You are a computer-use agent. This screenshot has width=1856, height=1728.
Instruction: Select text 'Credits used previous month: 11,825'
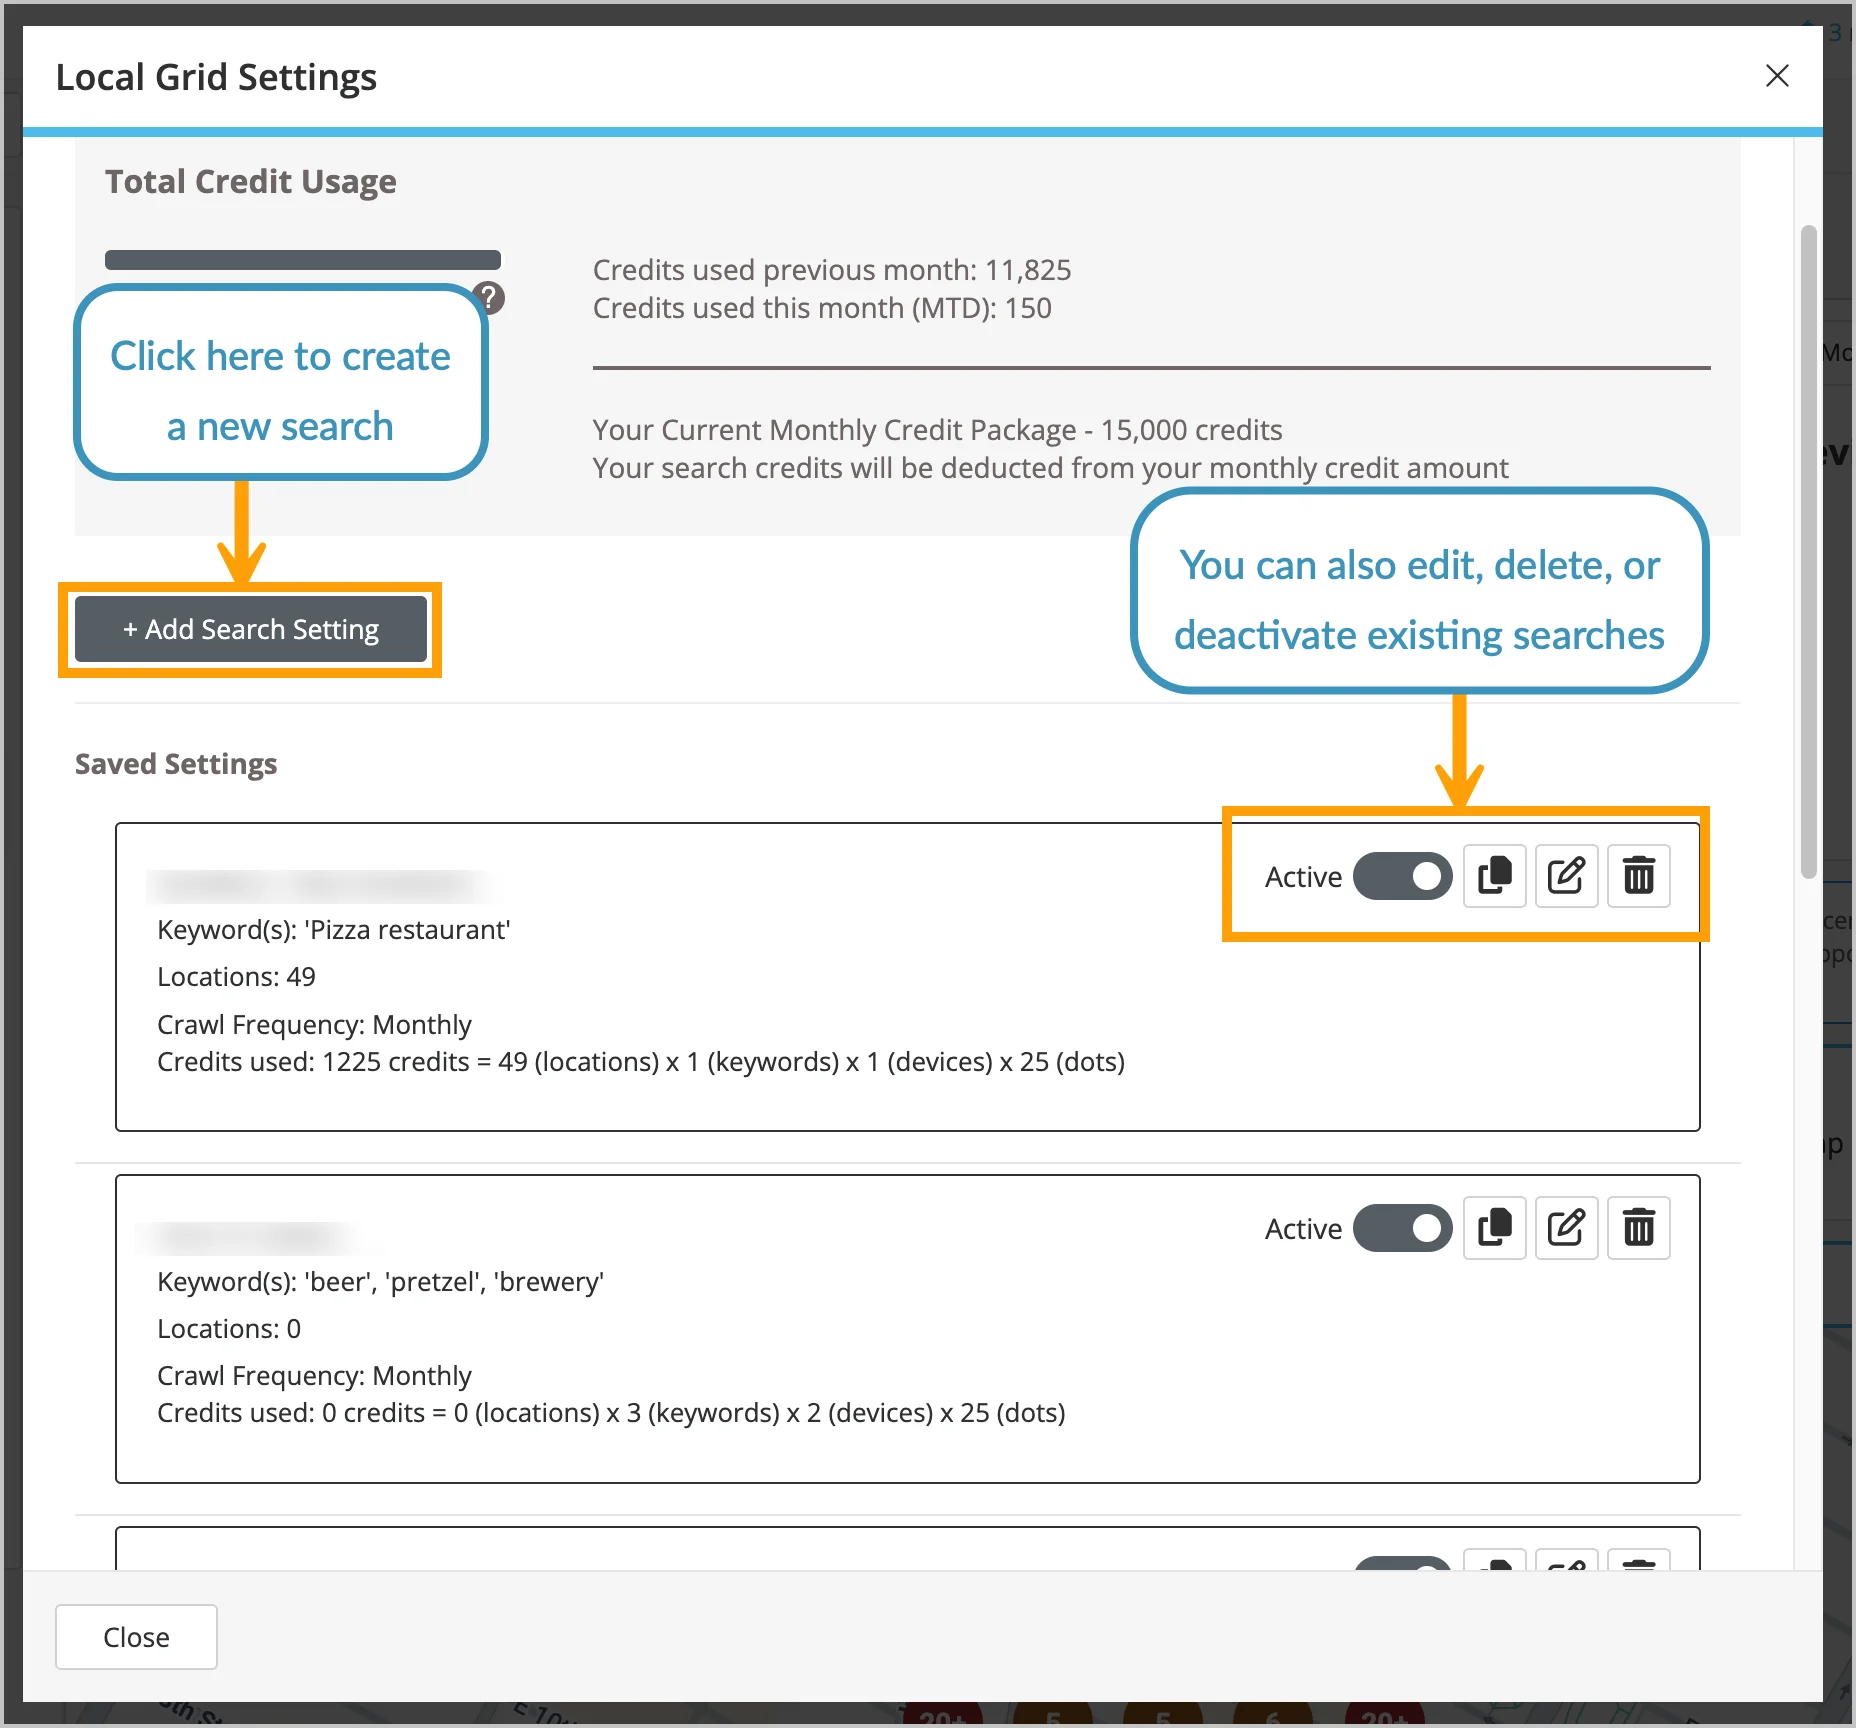coord(831,270)
